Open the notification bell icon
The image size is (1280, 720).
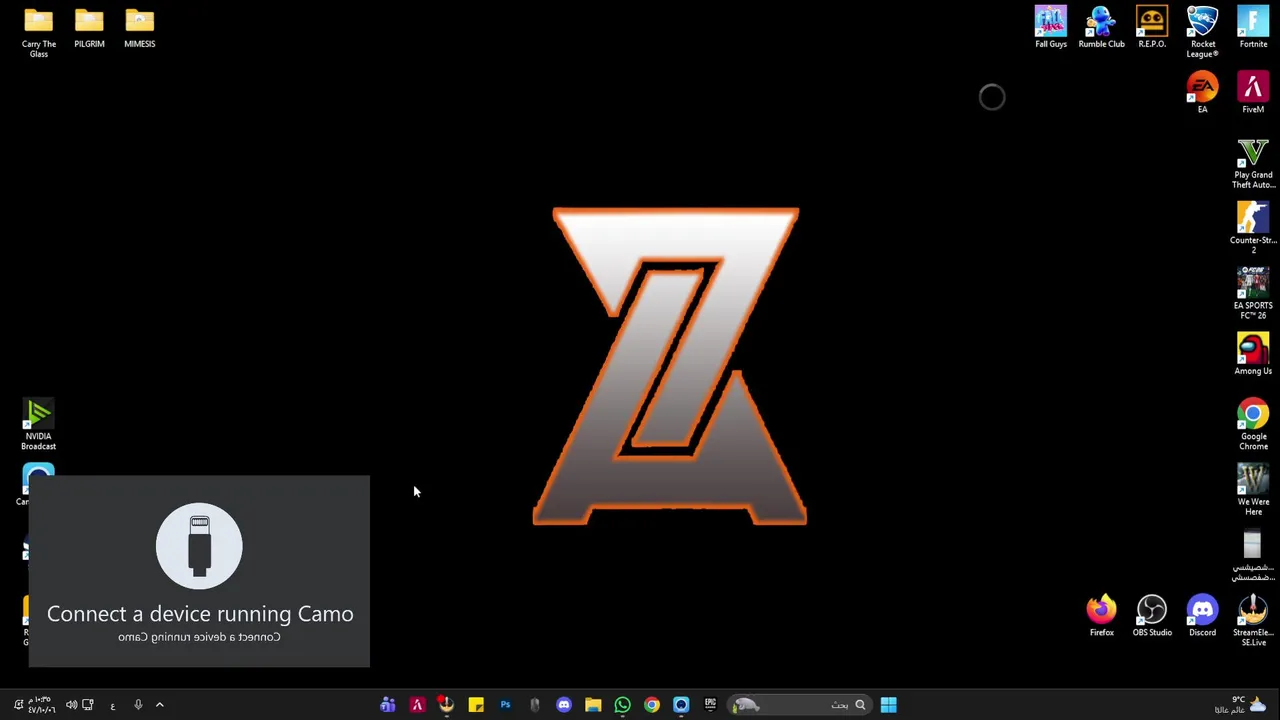(x=18, y=705)
